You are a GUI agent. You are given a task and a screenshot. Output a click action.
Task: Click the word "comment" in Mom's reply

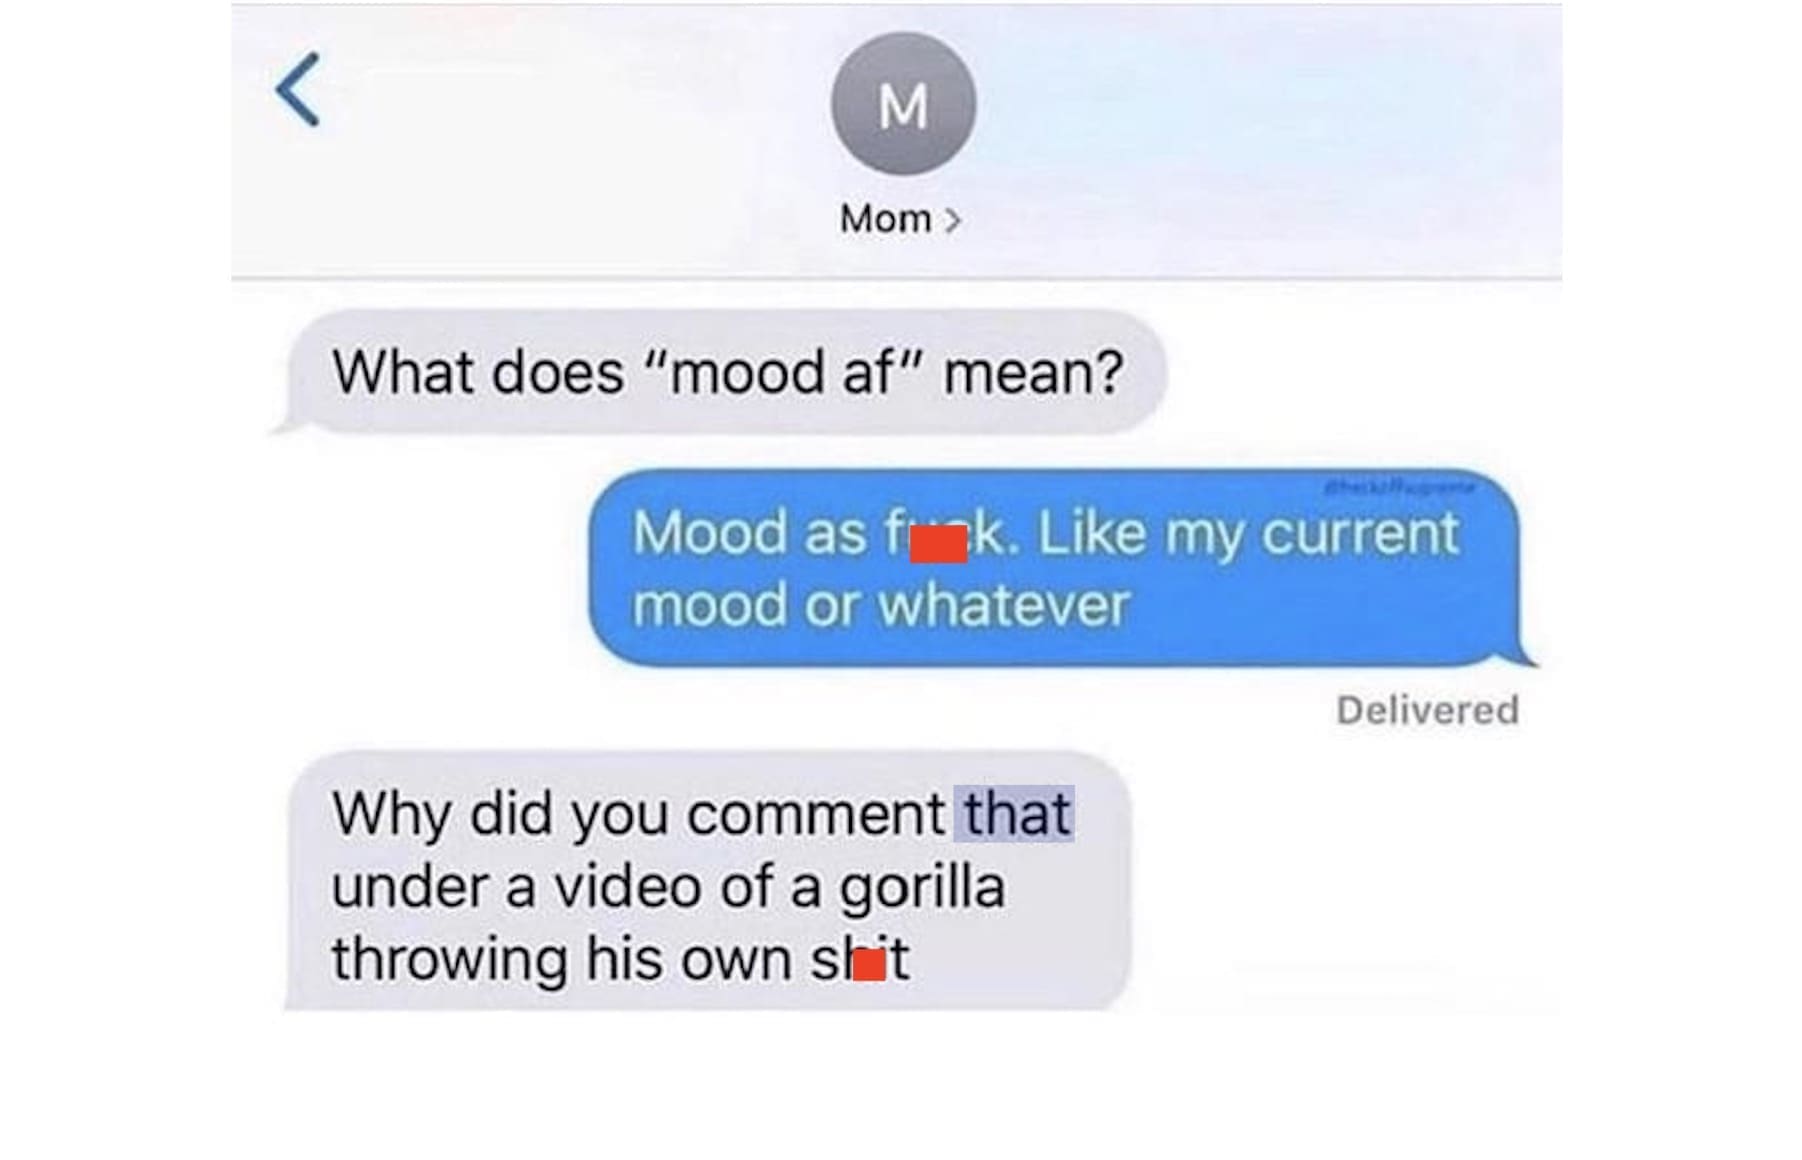point(816,814)
